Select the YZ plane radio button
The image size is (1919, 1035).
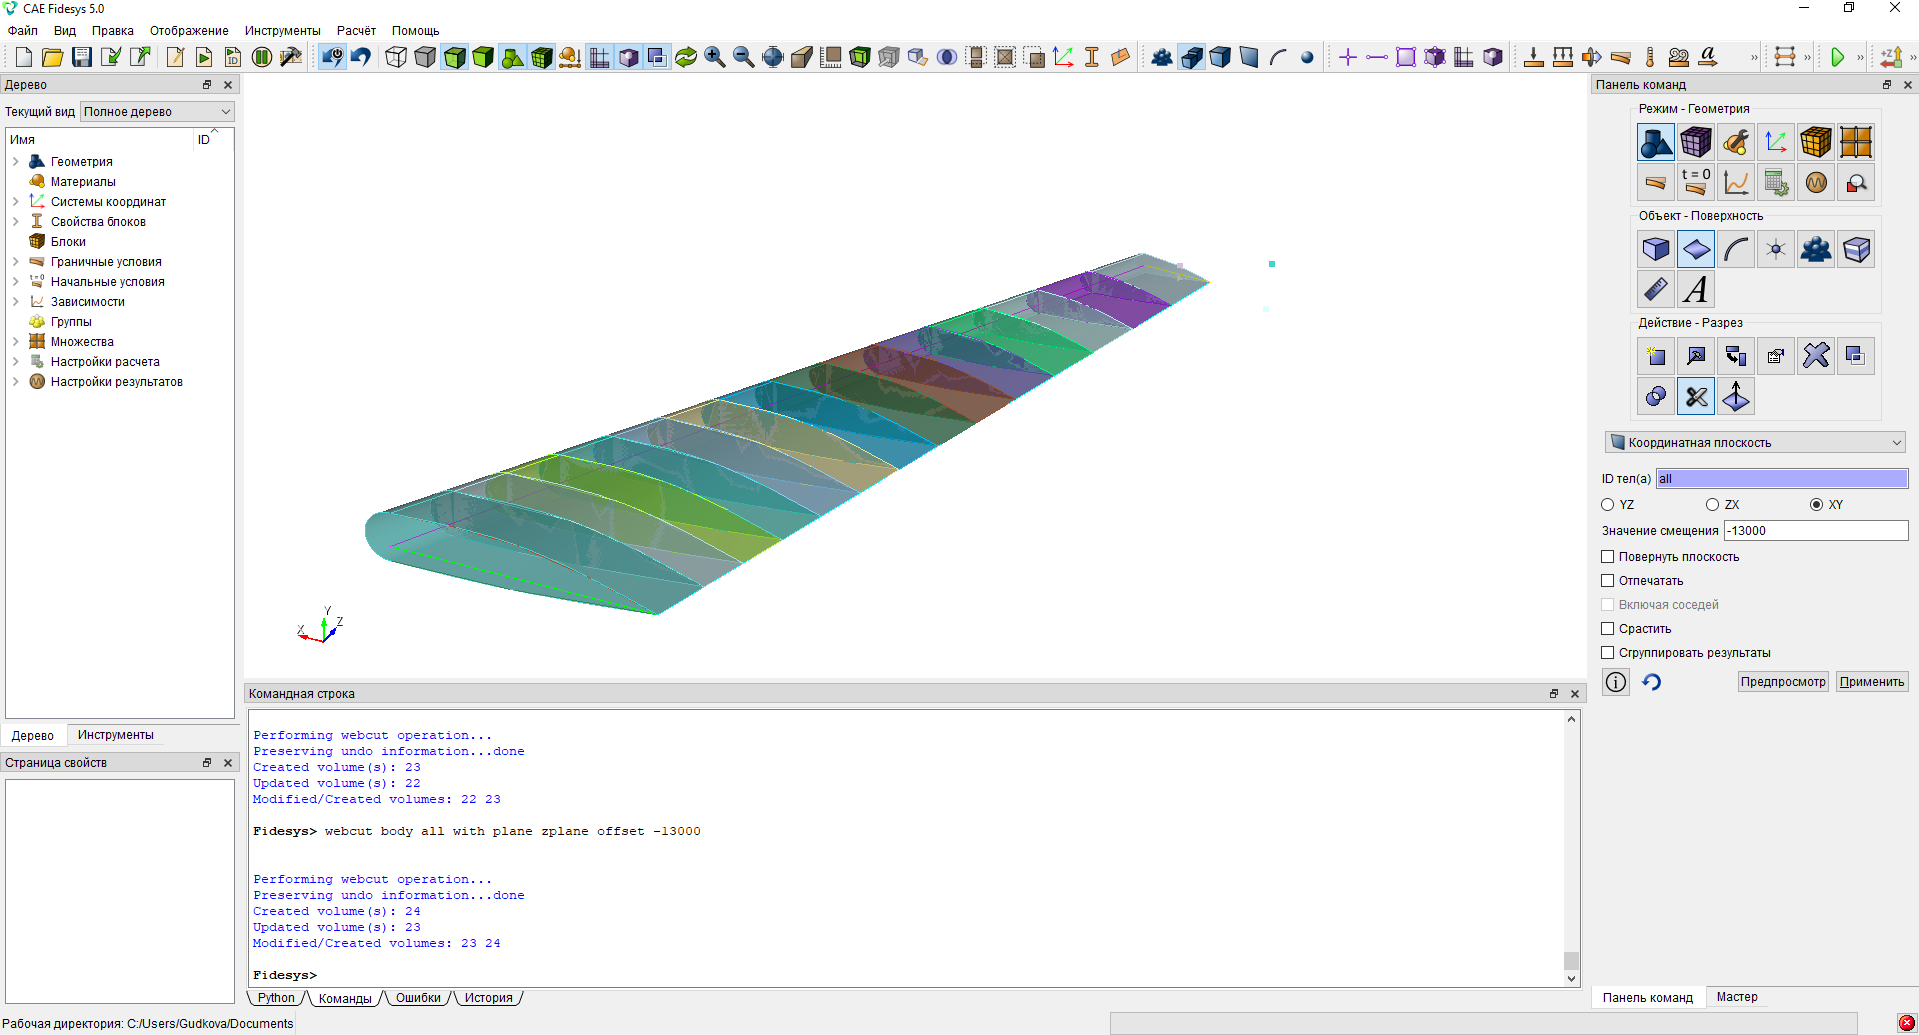tap(1608, 505)
